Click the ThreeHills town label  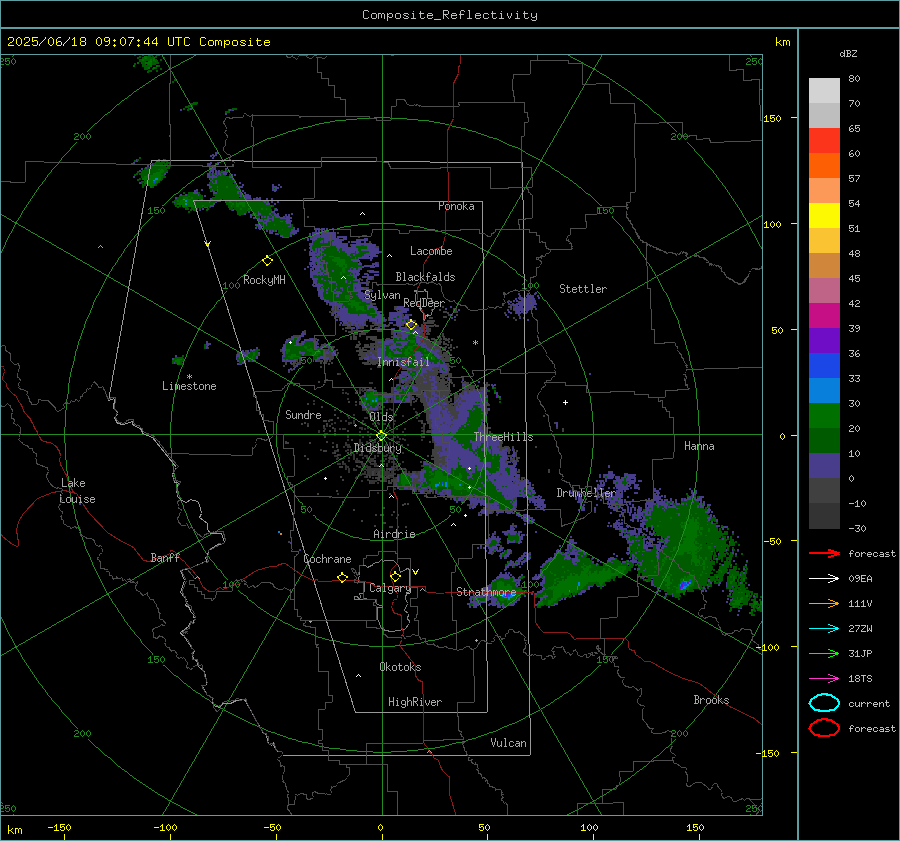point(503,437)
